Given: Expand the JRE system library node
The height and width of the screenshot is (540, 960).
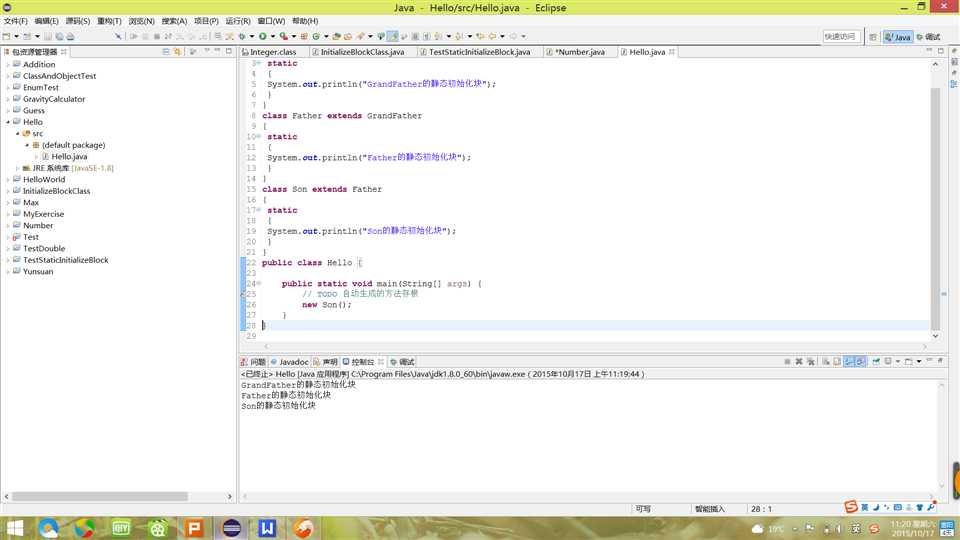Looking at the screenshot, I should pos(17,168).
